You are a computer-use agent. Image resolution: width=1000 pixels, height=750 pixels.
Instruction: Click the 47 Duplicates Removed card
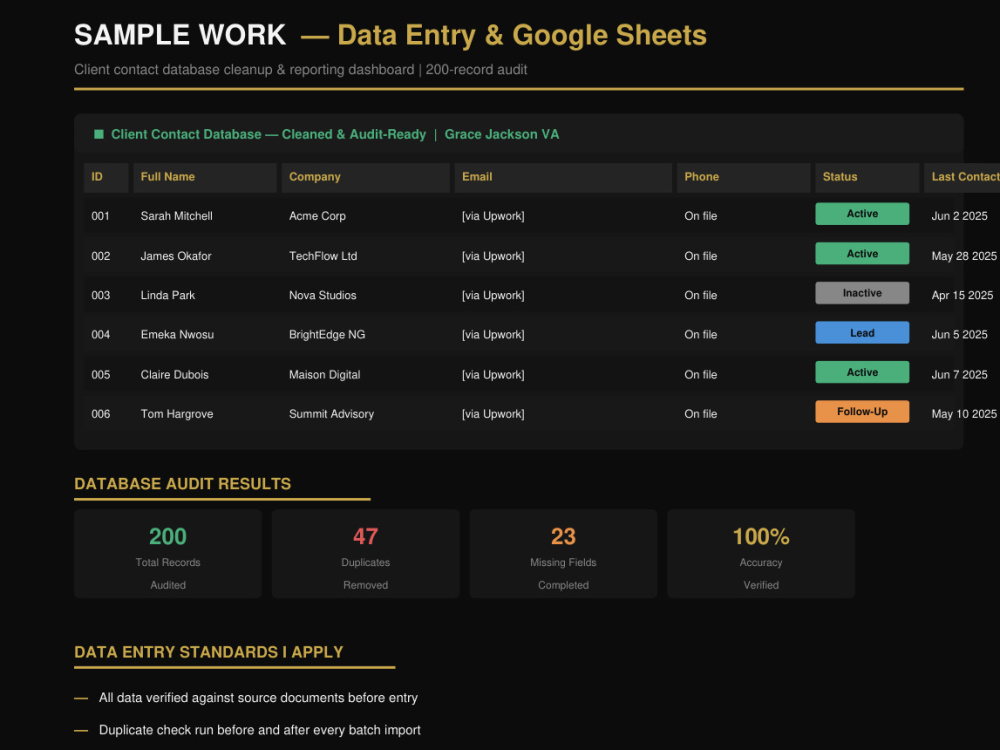pos(365,554)
